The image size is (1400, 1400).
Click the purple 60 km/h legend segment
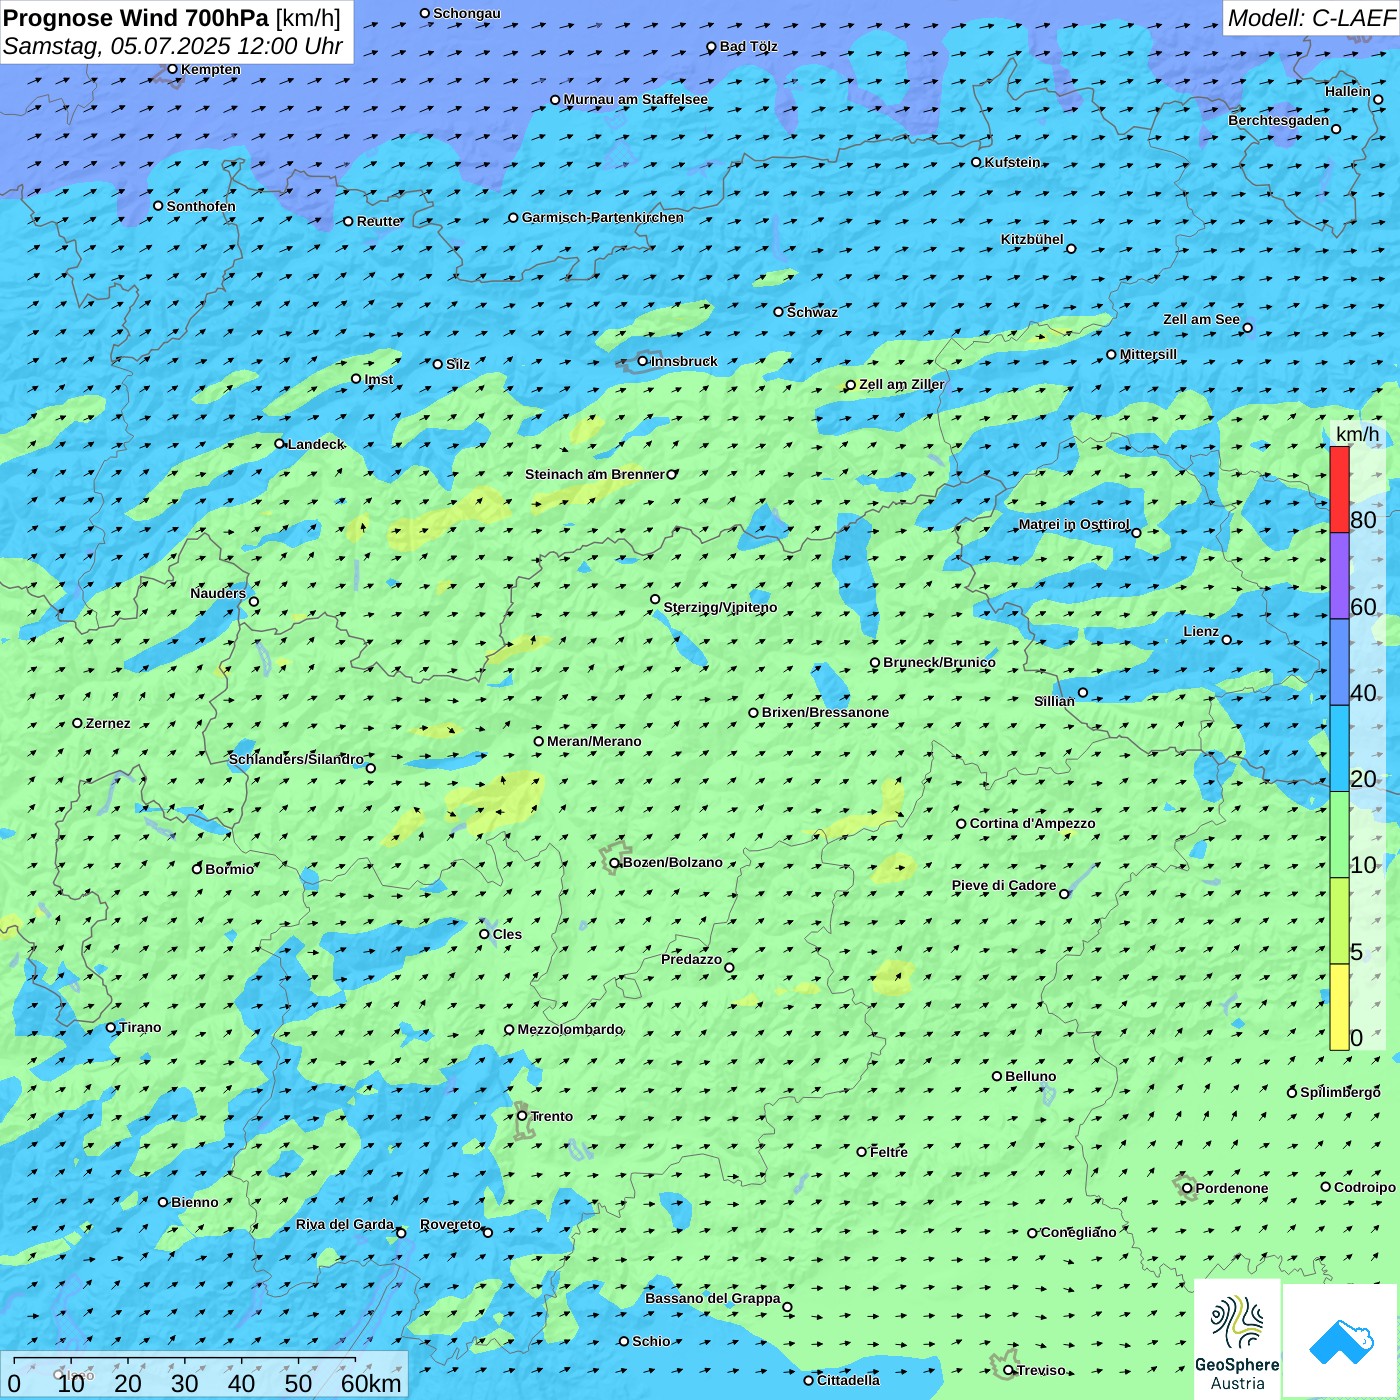[1339, 576]
